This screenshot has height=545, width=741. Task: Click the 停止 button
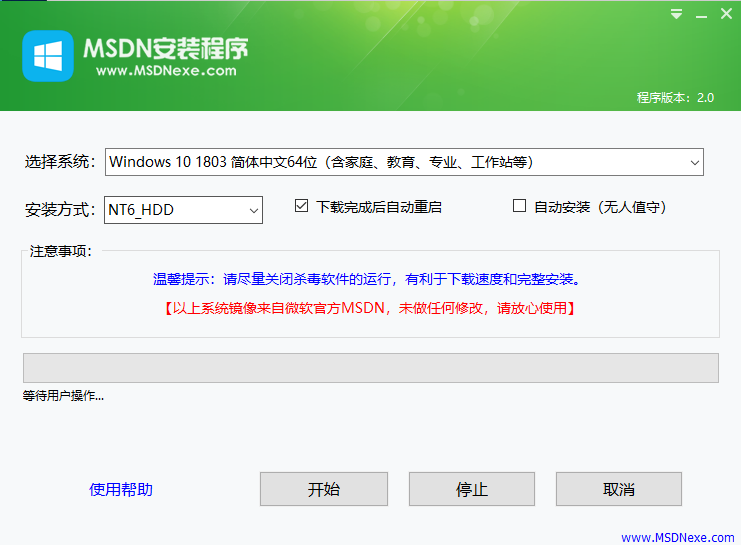click(x=472, y=489)
